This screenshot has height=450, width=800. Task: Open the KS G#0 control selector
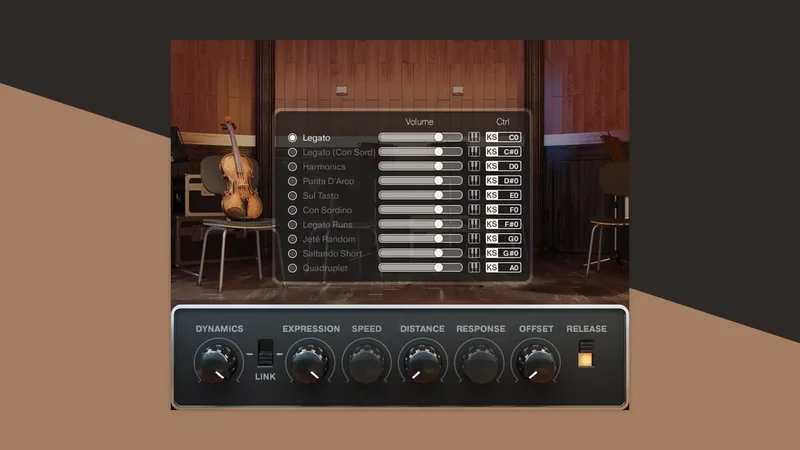503,253
